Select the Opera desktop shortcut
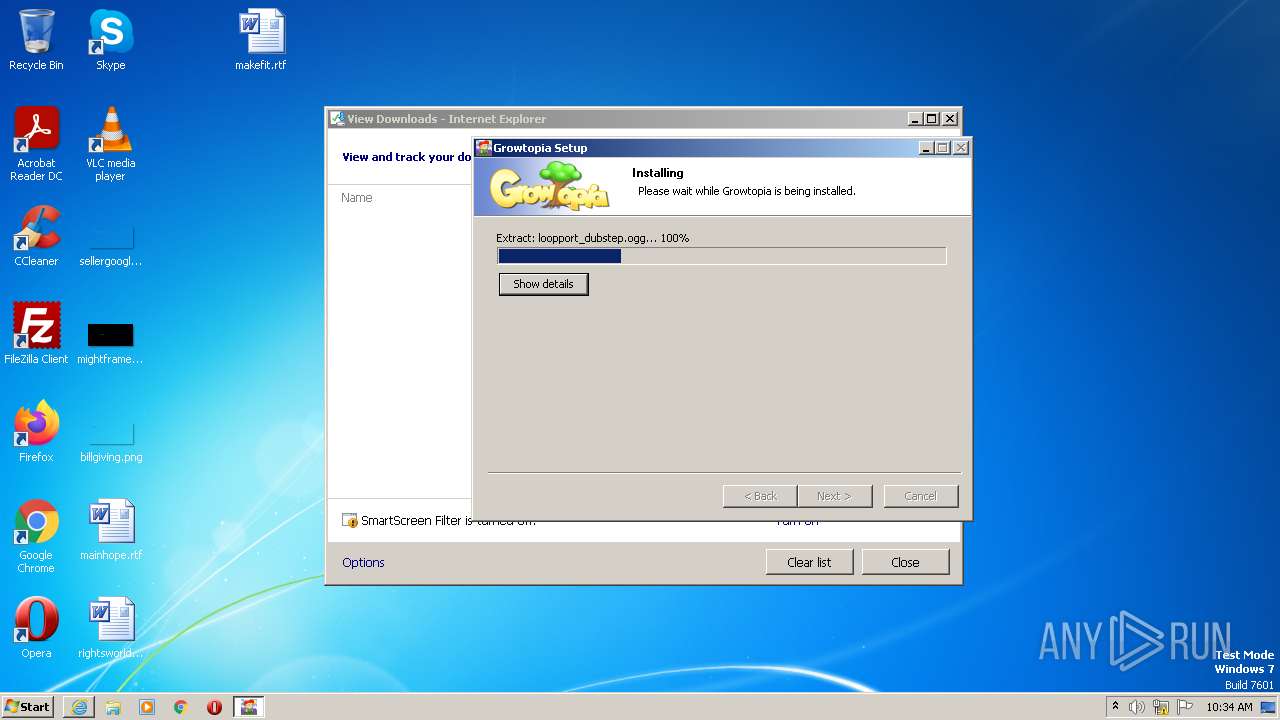The height and width of the screenshot is (720, 1280). coord(36,628)
